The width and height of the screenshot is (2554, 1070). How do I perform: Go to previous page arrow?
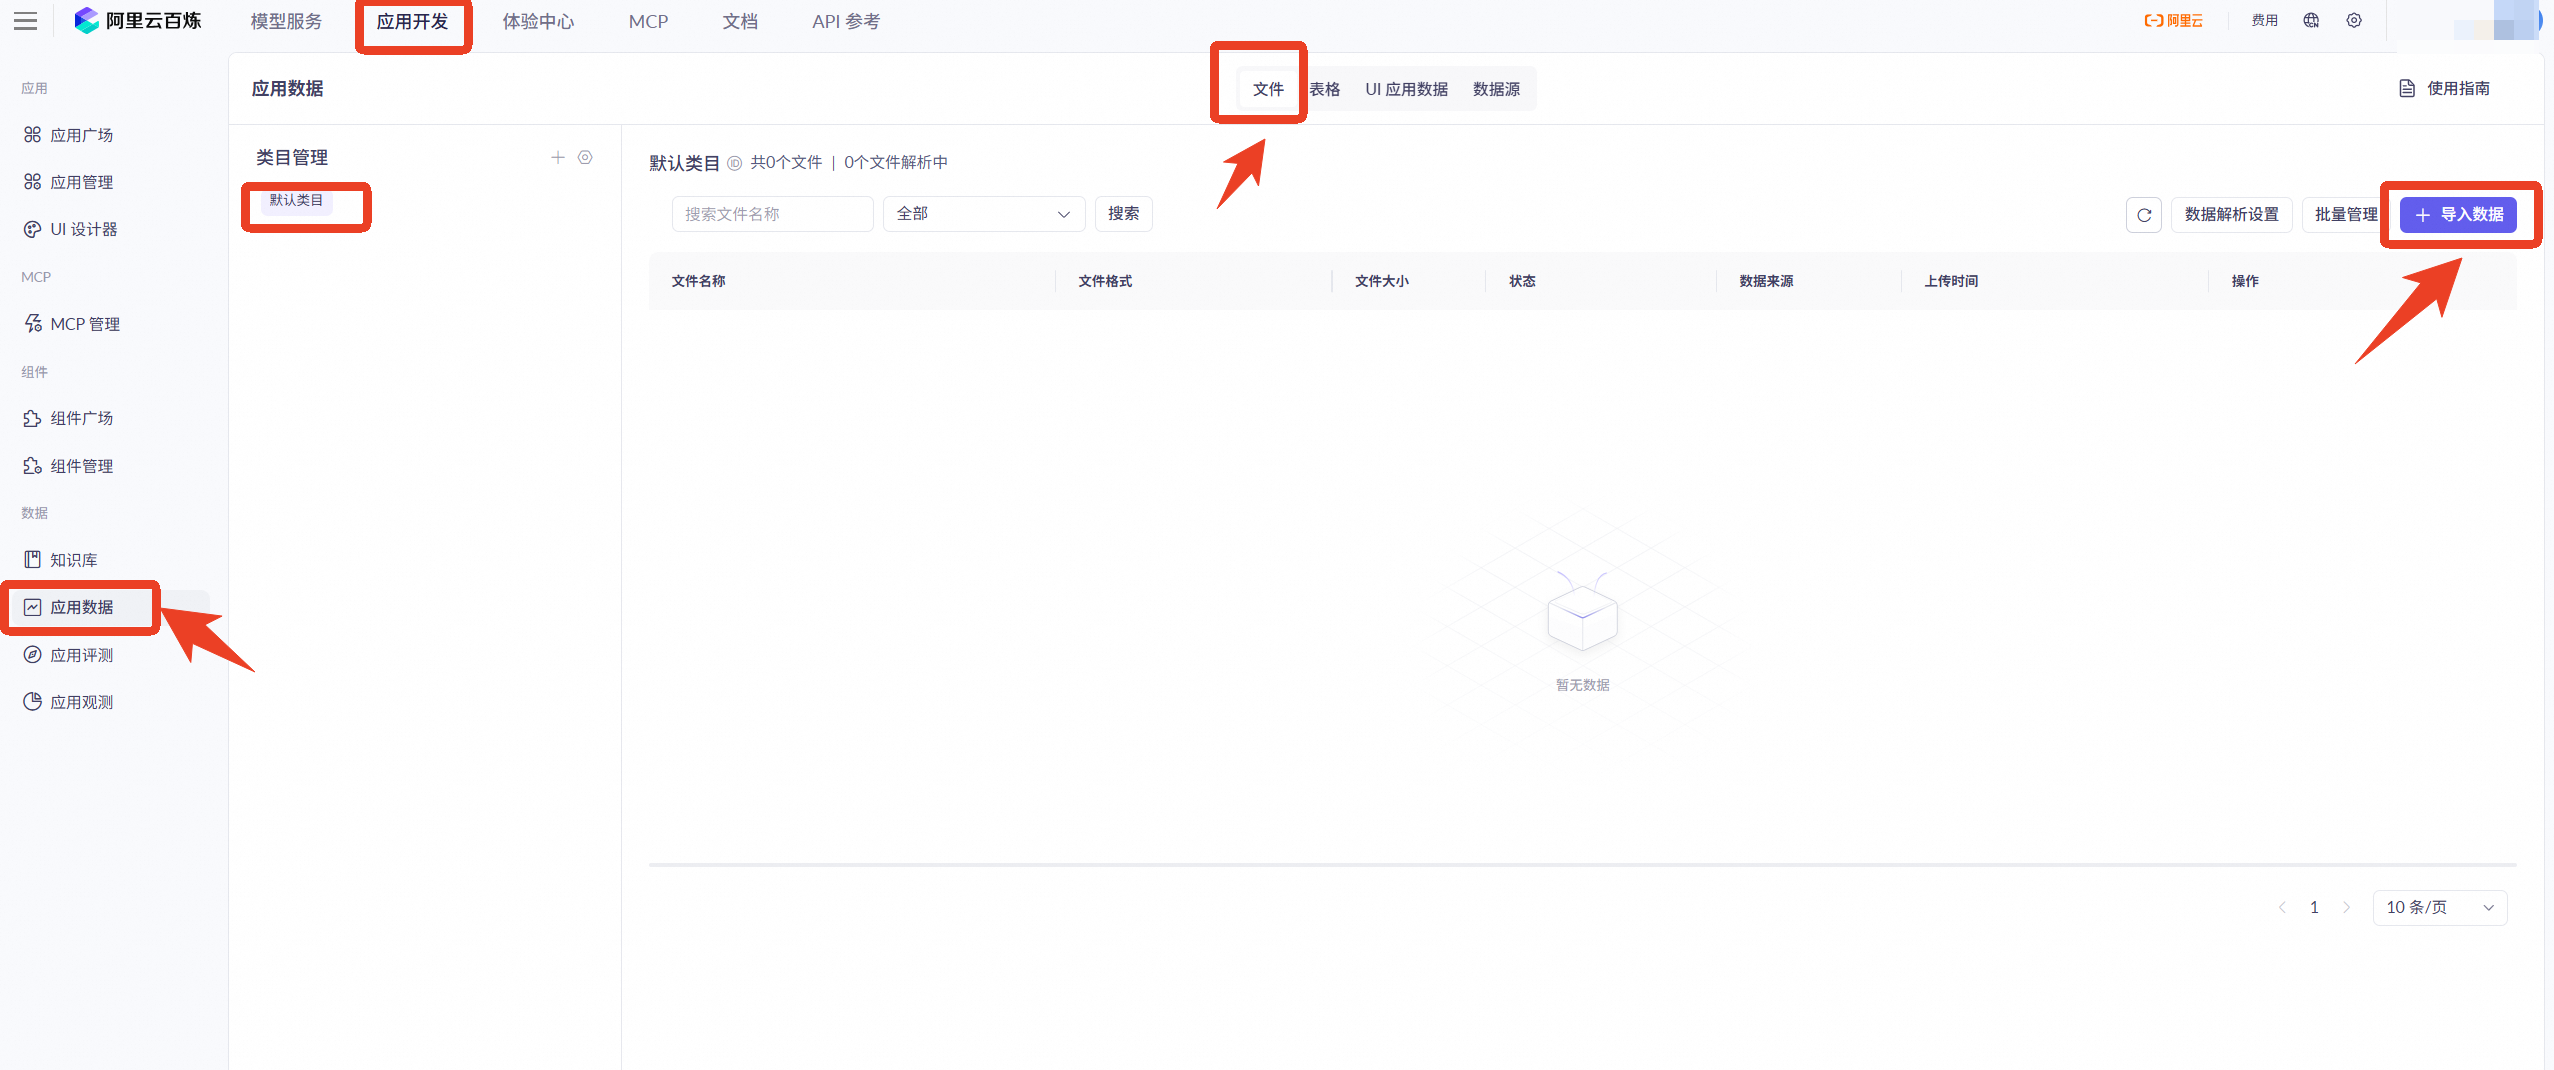[x=2282, y=908]
